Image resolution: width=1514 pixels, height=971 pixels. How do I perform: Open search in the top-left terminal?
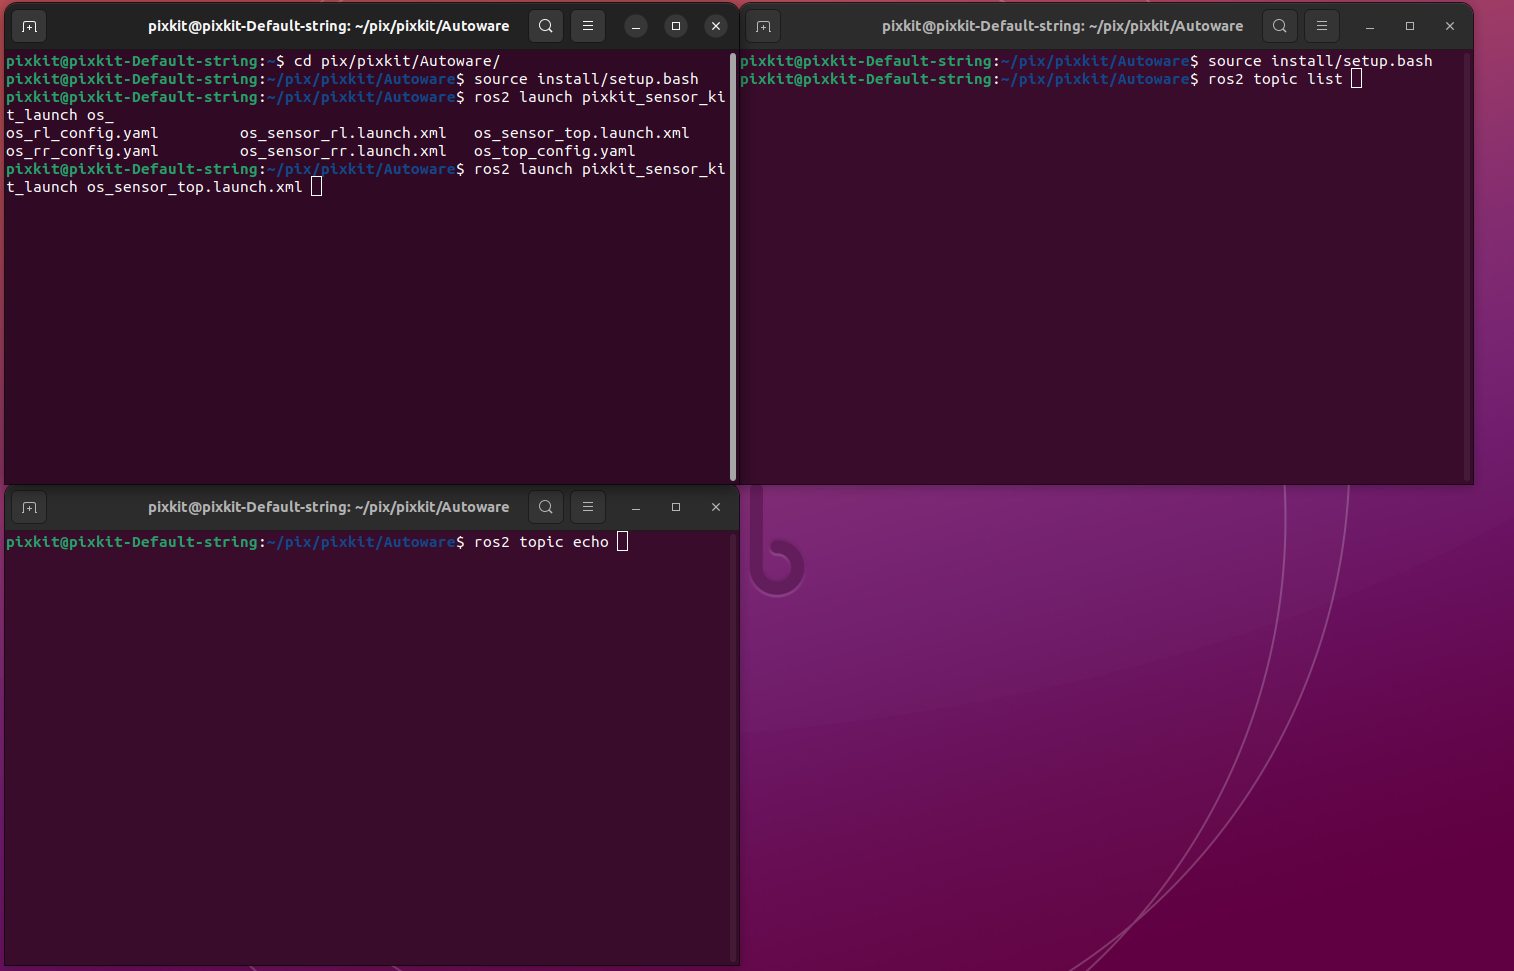[546, 26]
